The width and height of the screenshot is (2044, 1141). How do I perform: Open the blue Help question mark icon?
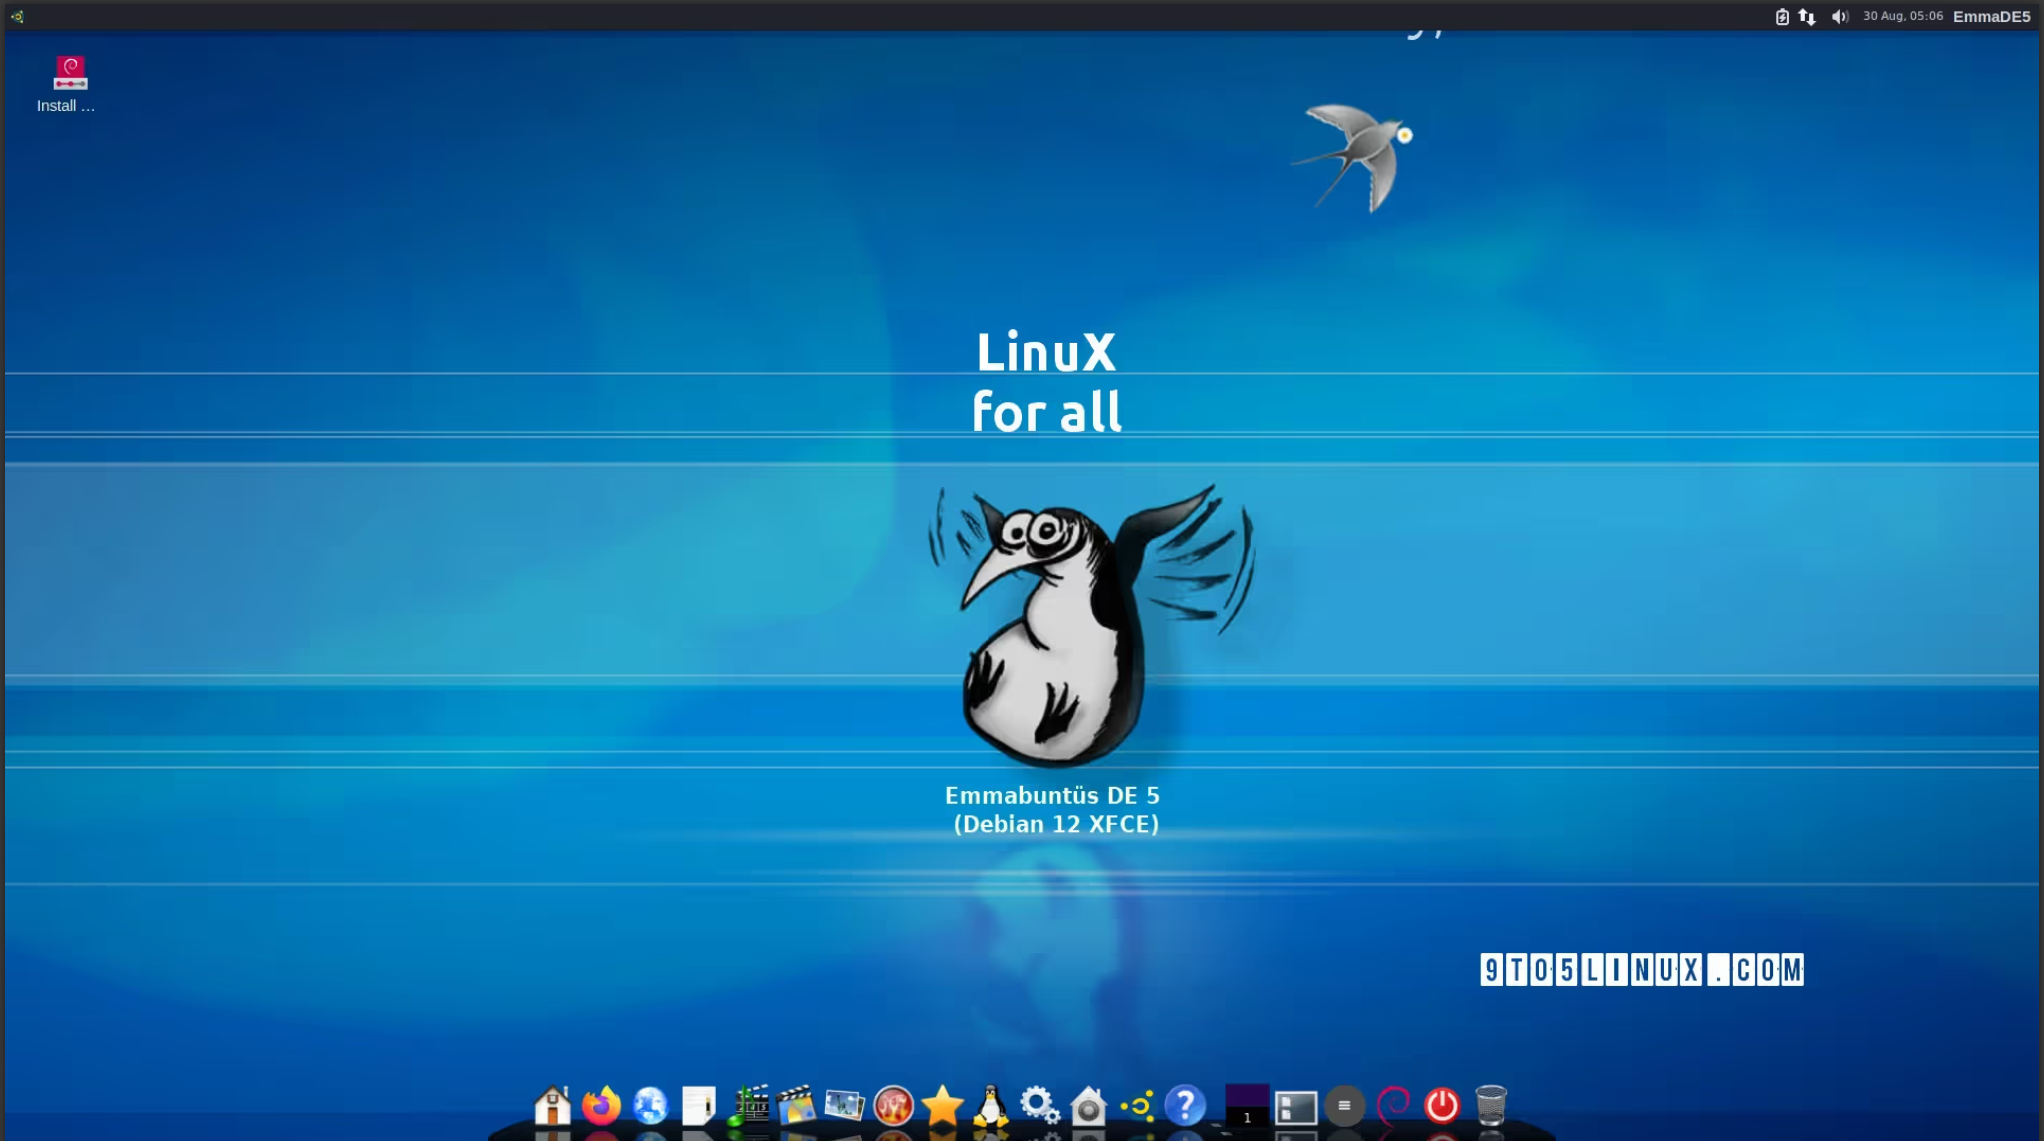pos(1185,1105)
